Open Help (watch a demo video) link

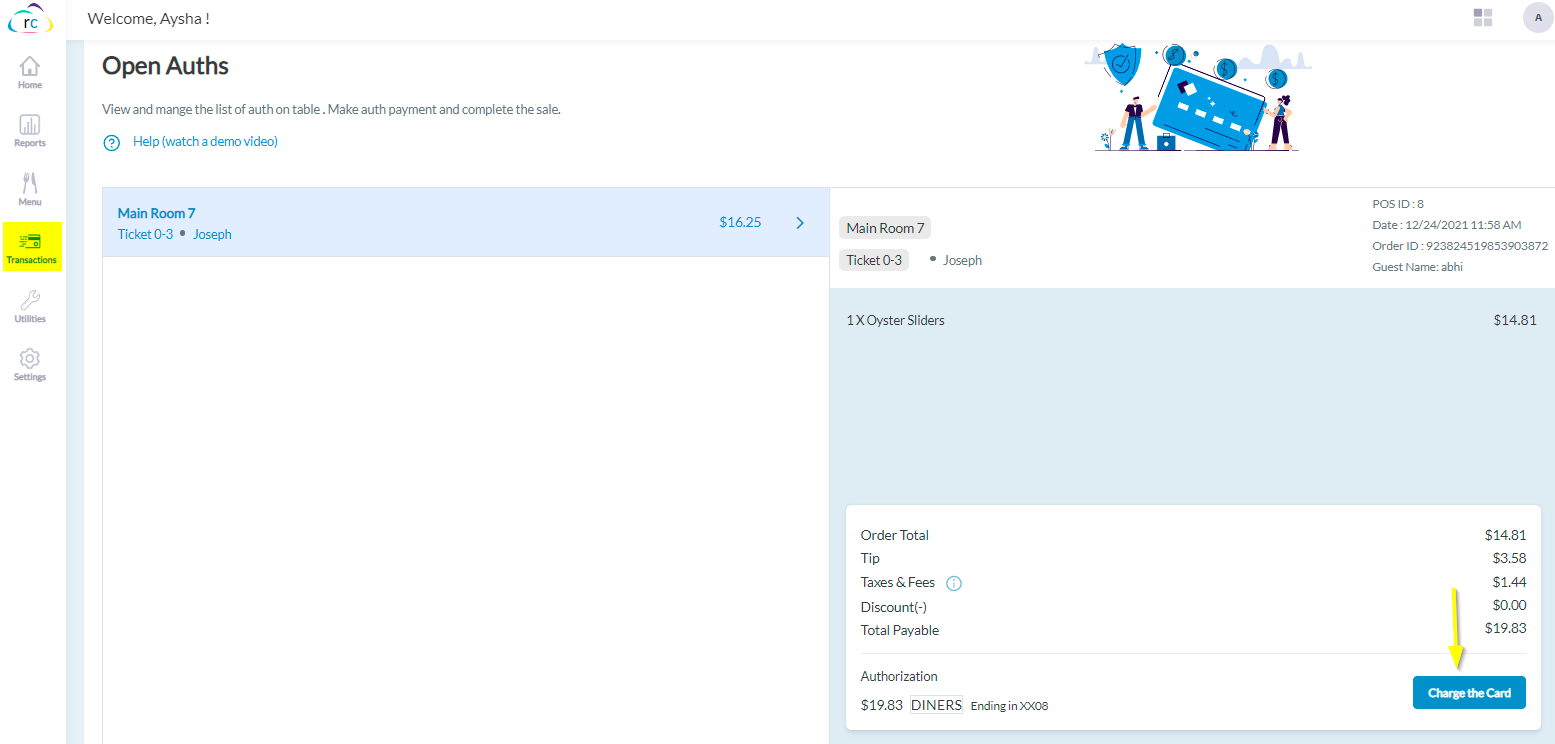click(x=205, y=142)
